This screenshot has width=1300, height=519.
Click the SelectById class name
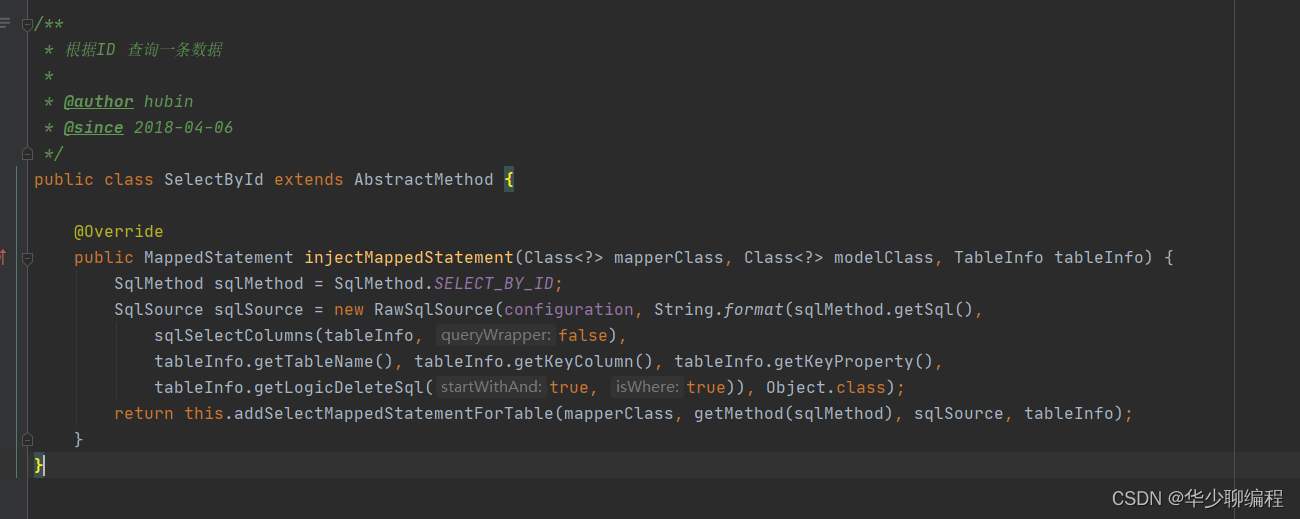pos(214,180)
